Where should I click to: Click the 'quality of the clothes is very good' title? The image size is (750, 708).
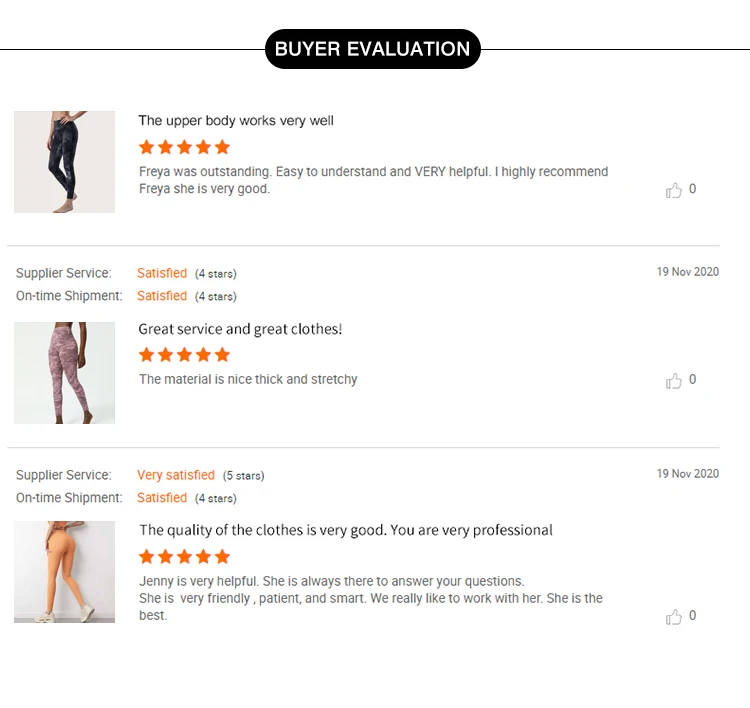click(346, 530)
